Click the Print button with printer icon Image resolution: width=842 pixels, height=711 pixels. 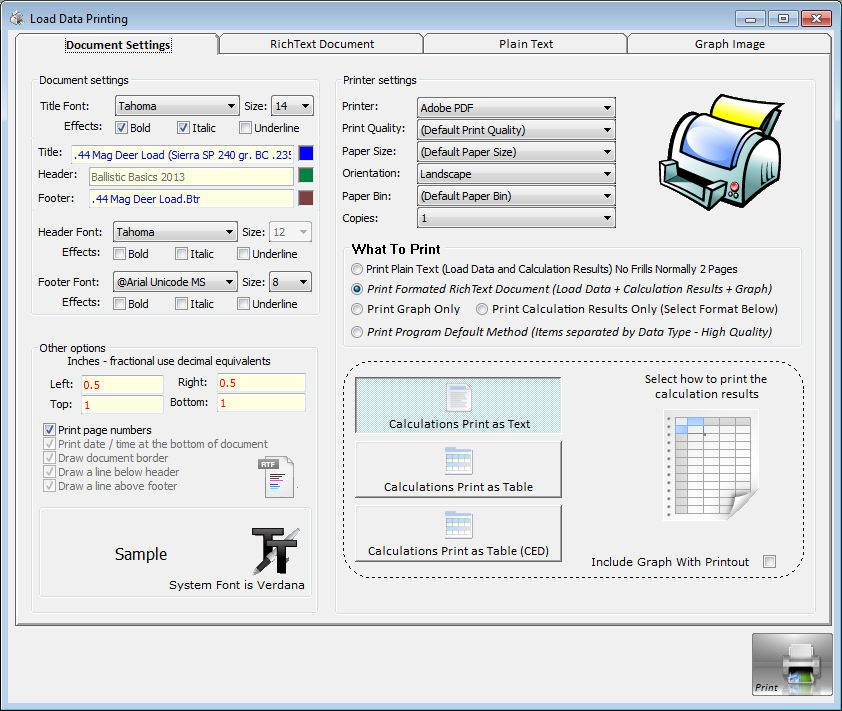pyautogui.click(x=792, y=665)
